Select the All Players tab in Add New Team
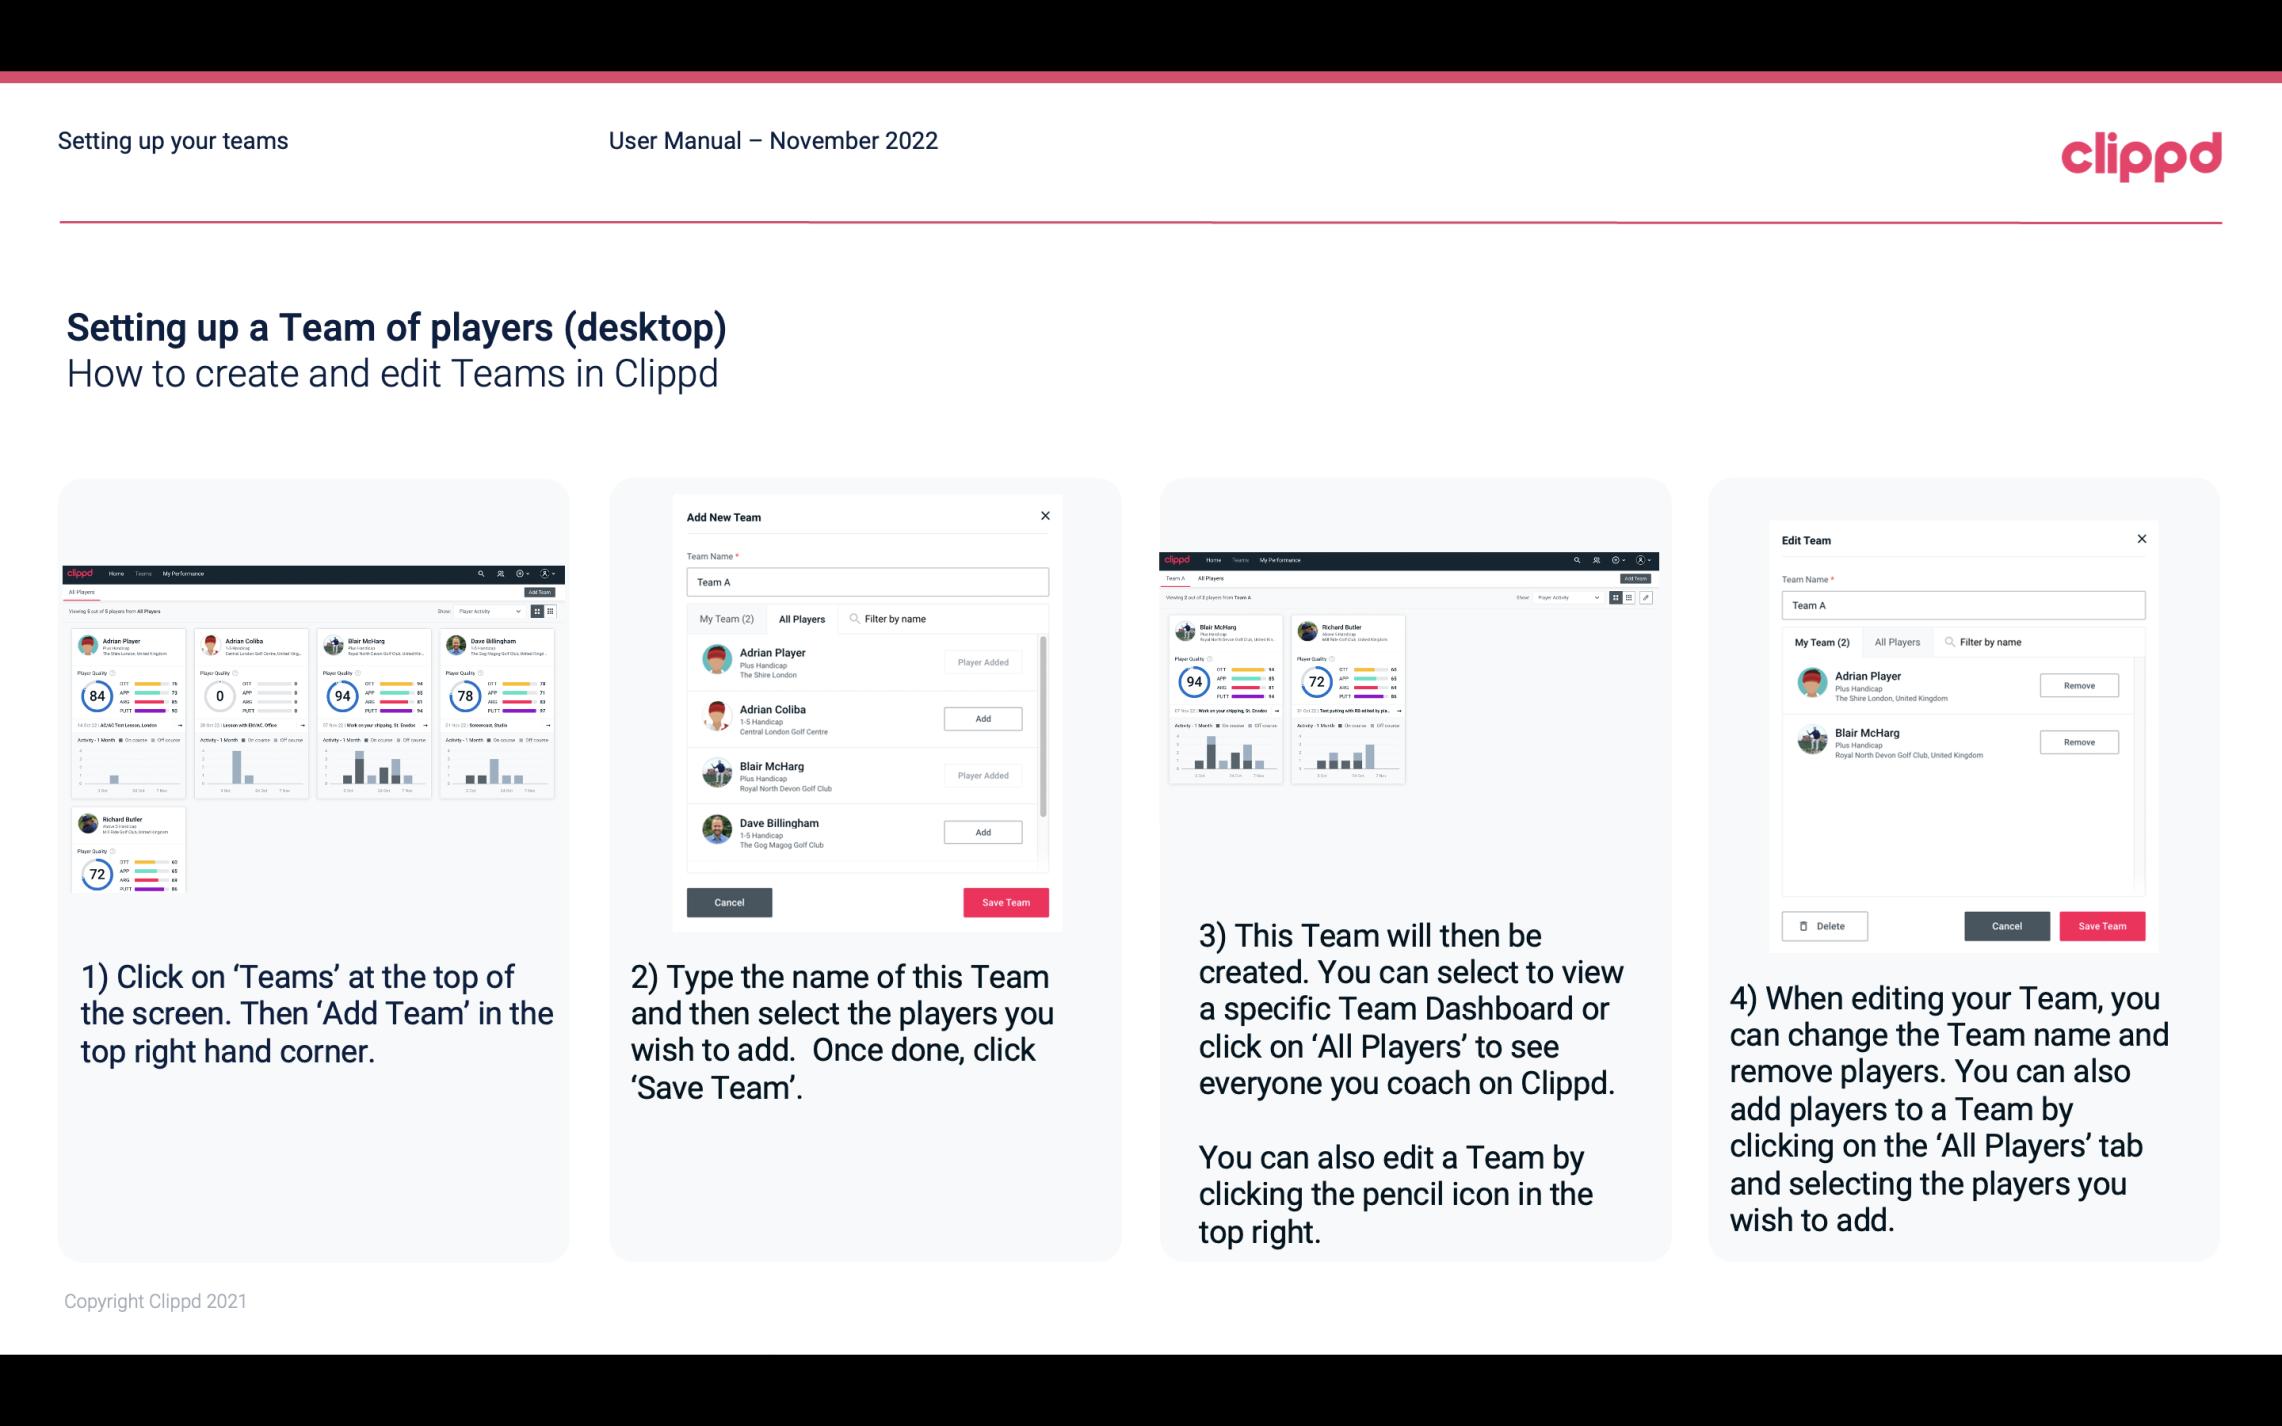Screen dimensions: 2282x1426 click(802, 618)
